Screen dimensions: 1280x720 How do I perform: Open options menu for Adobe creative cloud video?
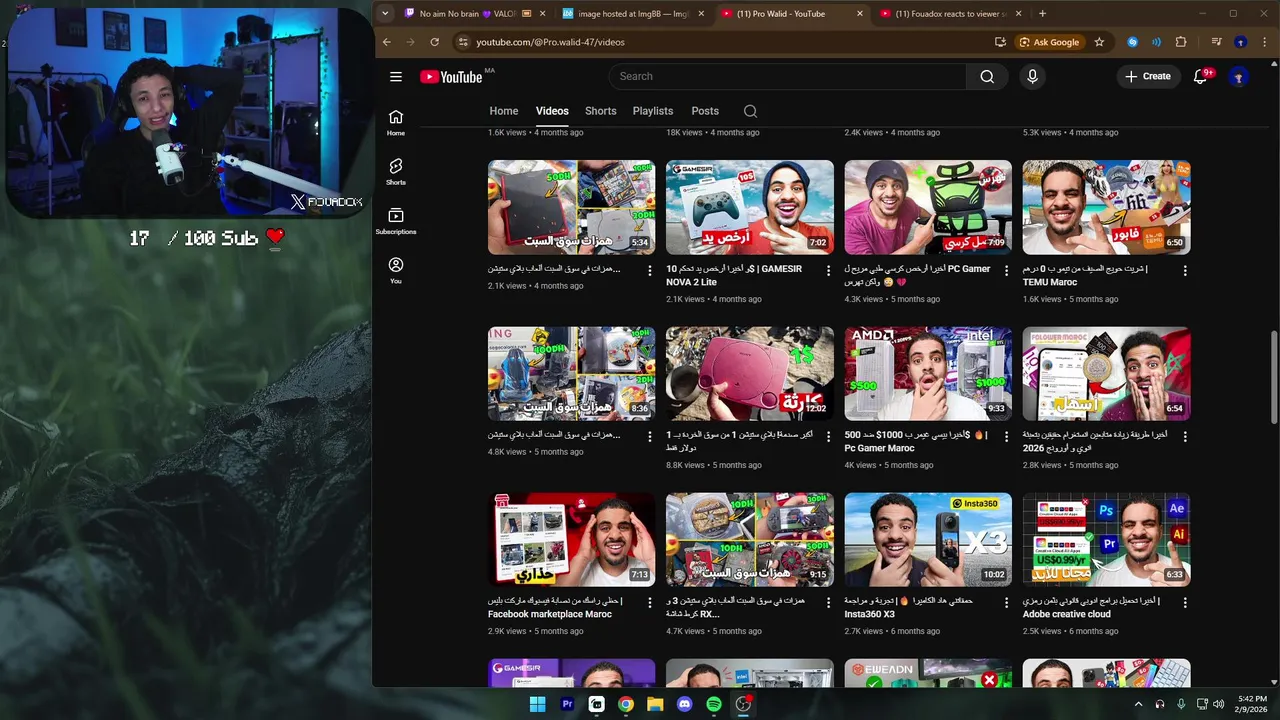[x=1185, y=603]
